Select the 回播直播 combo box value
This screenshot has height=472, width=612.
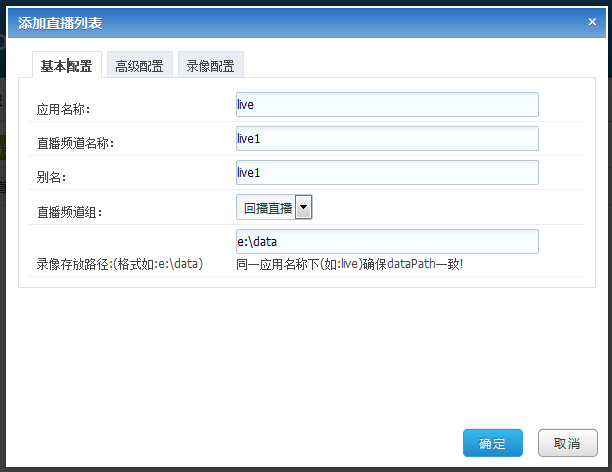[267, 207]
